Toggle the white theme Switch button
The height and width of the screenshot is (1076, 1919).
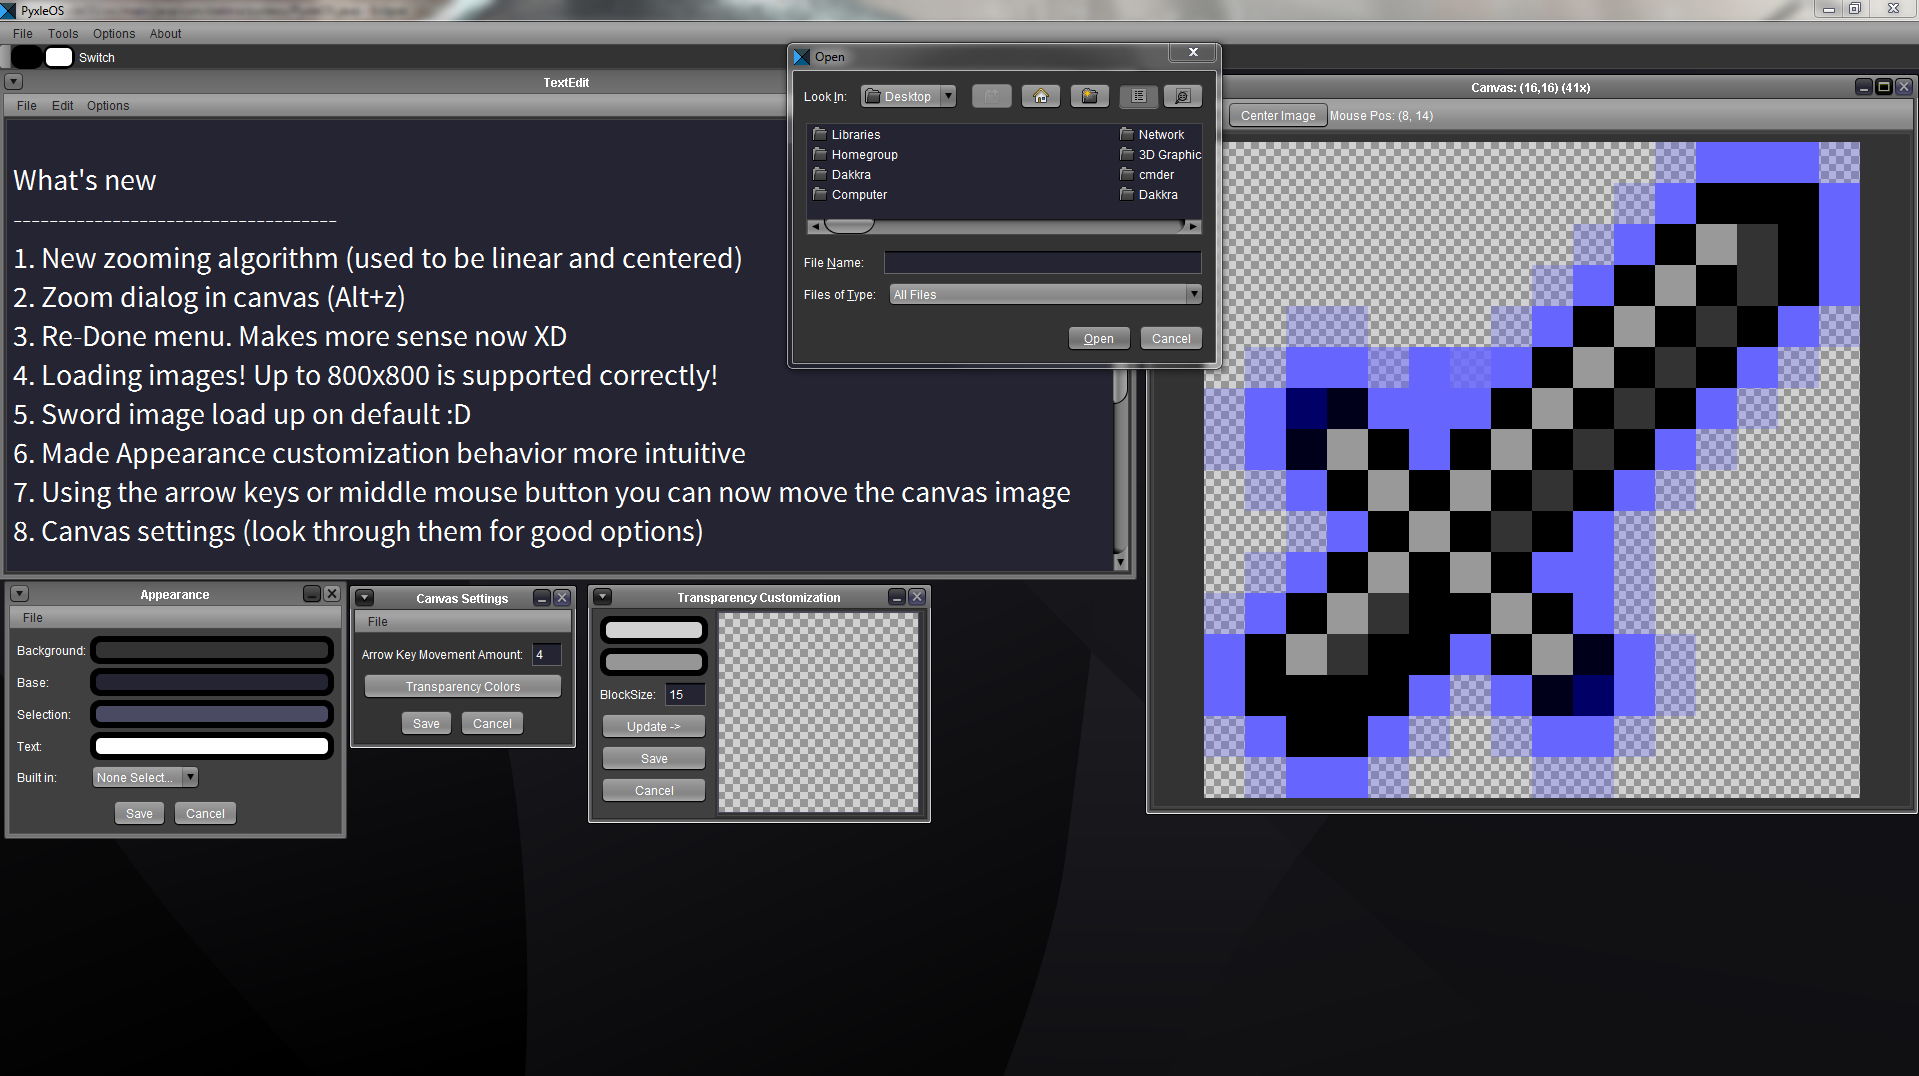pos(59,57)
